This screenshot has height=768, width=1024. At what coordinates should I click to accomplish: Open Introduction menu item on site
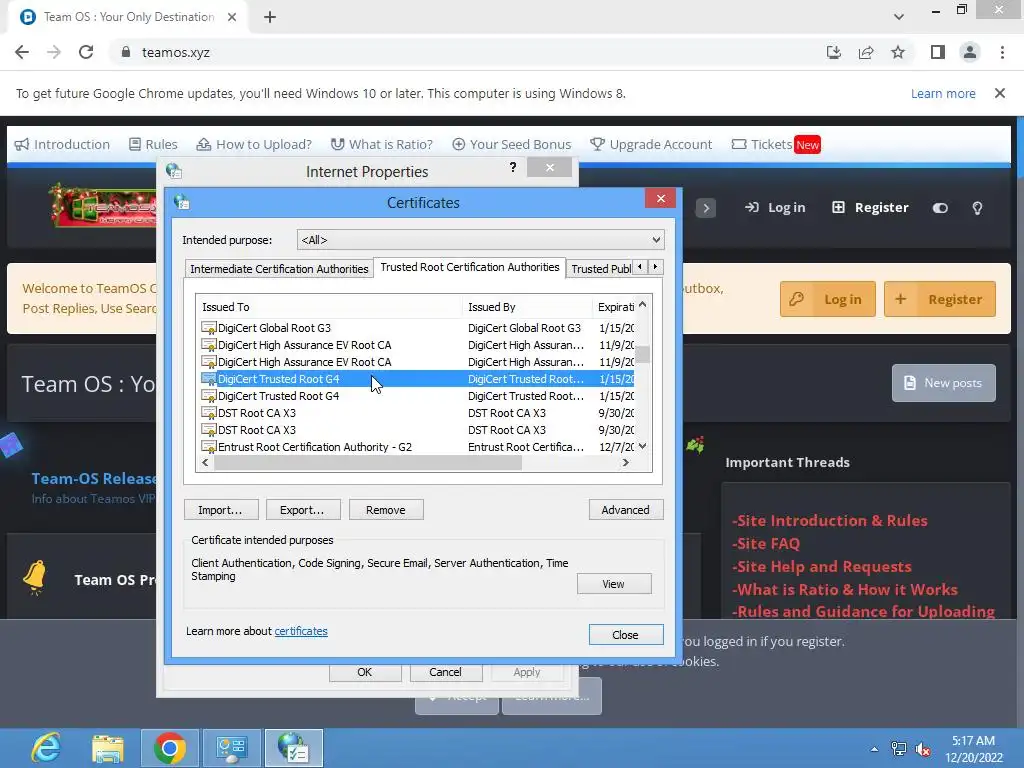pyautogui.click(x=62, y=144)
